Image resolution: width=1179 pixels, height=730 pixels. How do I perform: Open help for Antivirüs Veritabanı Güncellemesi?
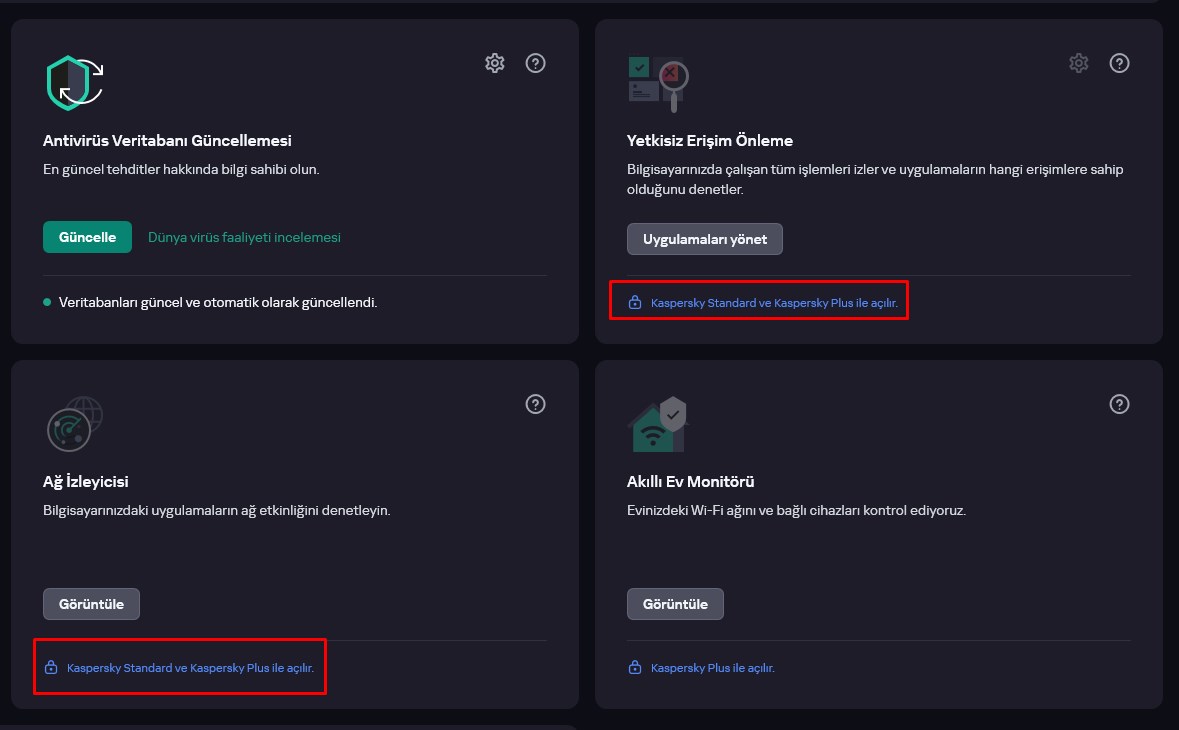[x=536, y=63]
